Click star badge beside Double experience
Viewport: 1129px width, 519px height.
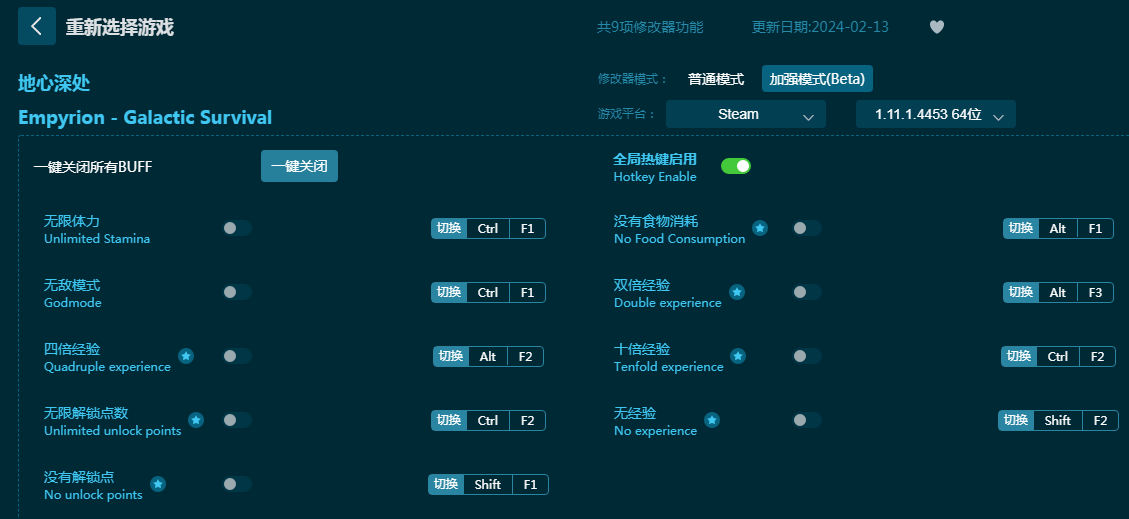point(737,292)
